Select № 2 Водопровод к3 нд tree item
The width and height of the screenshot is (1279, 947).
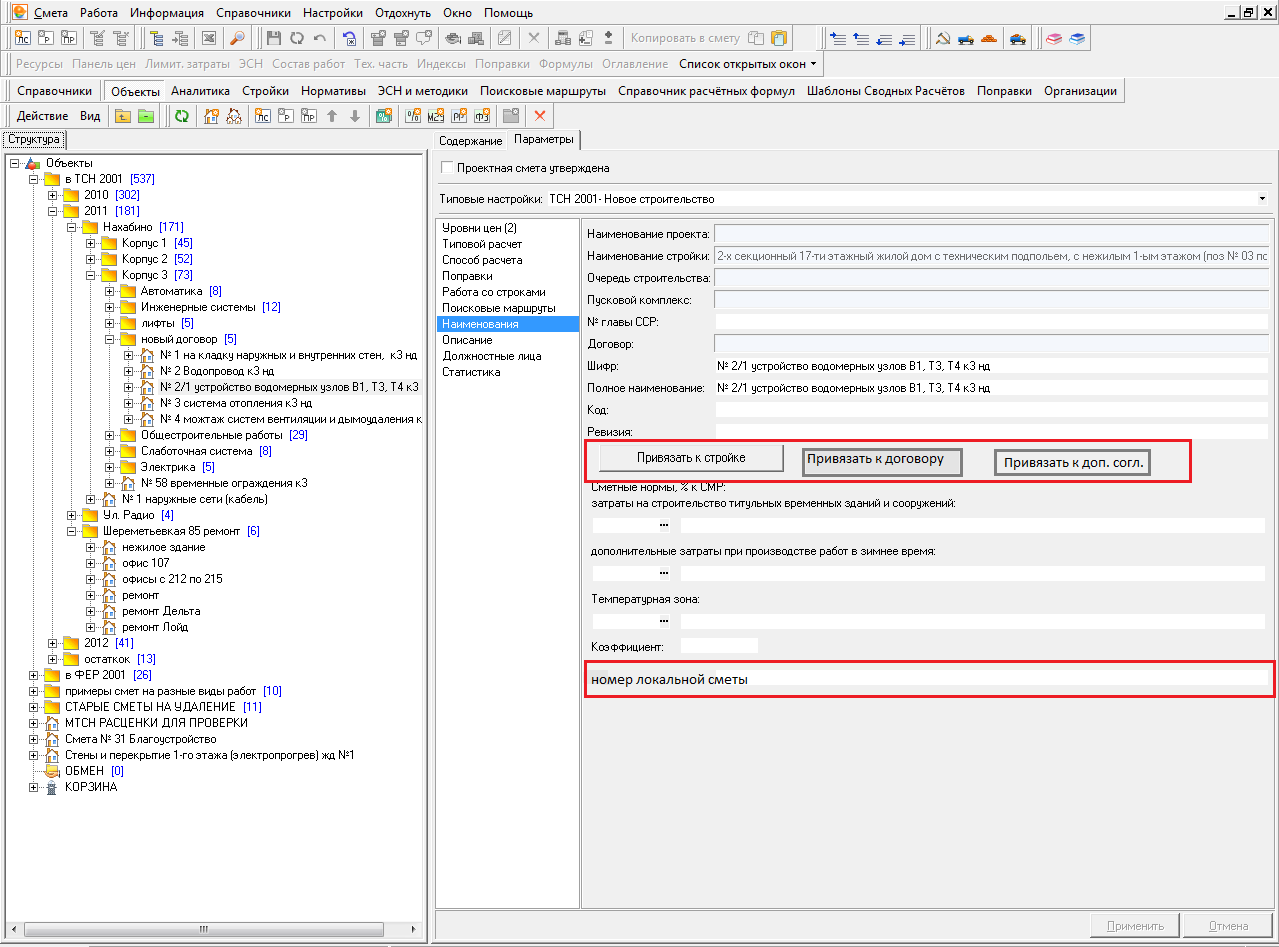tap(217, 371)
